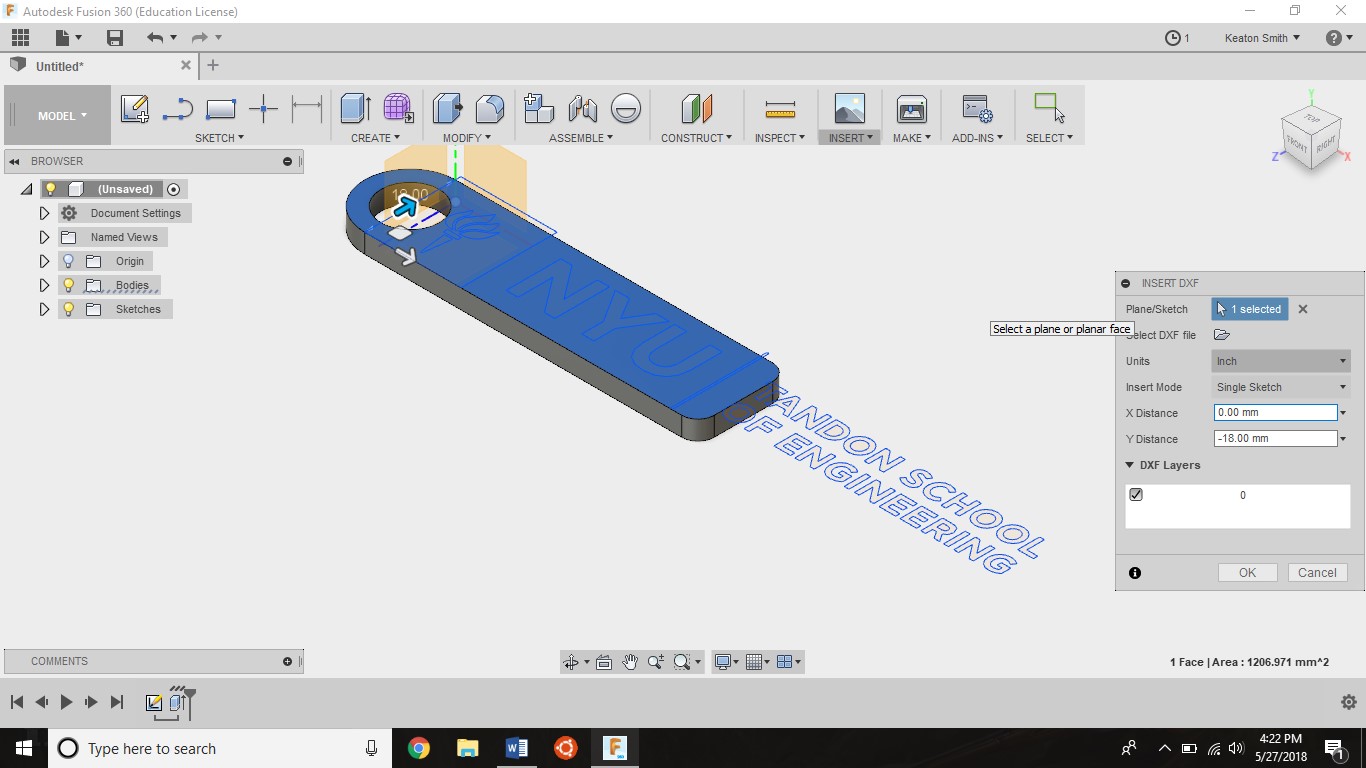This screenshot has width=1366, height=768.
Task: Expand the Document Settings node
Action: [x=44, y=213]
